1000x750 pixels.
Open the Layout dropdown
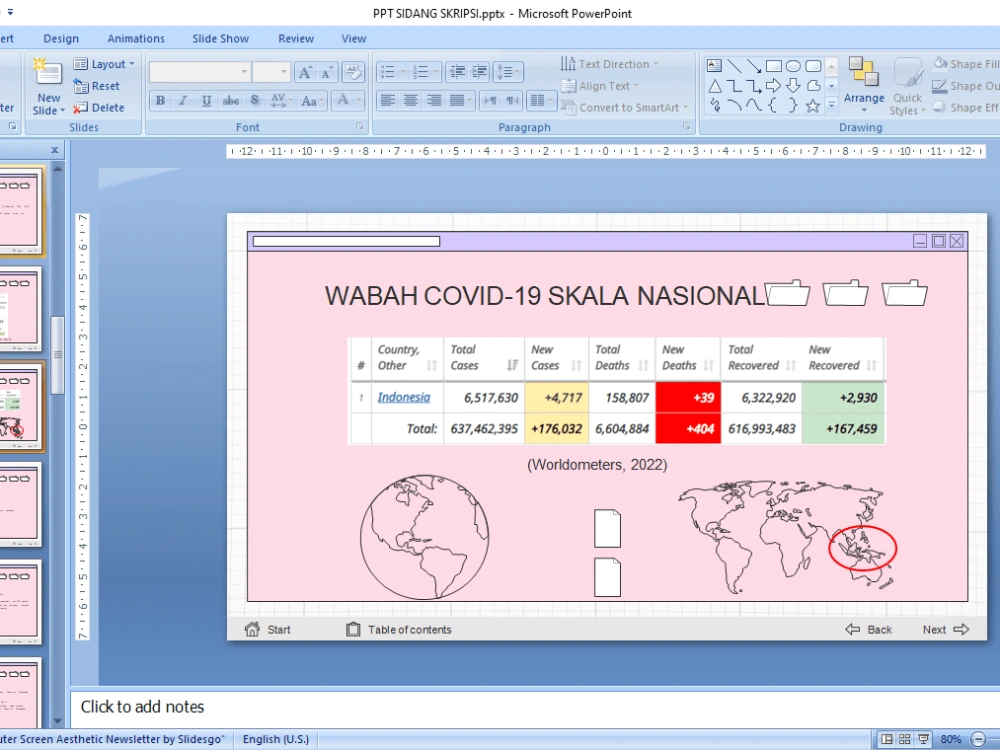tap(104, 64)
